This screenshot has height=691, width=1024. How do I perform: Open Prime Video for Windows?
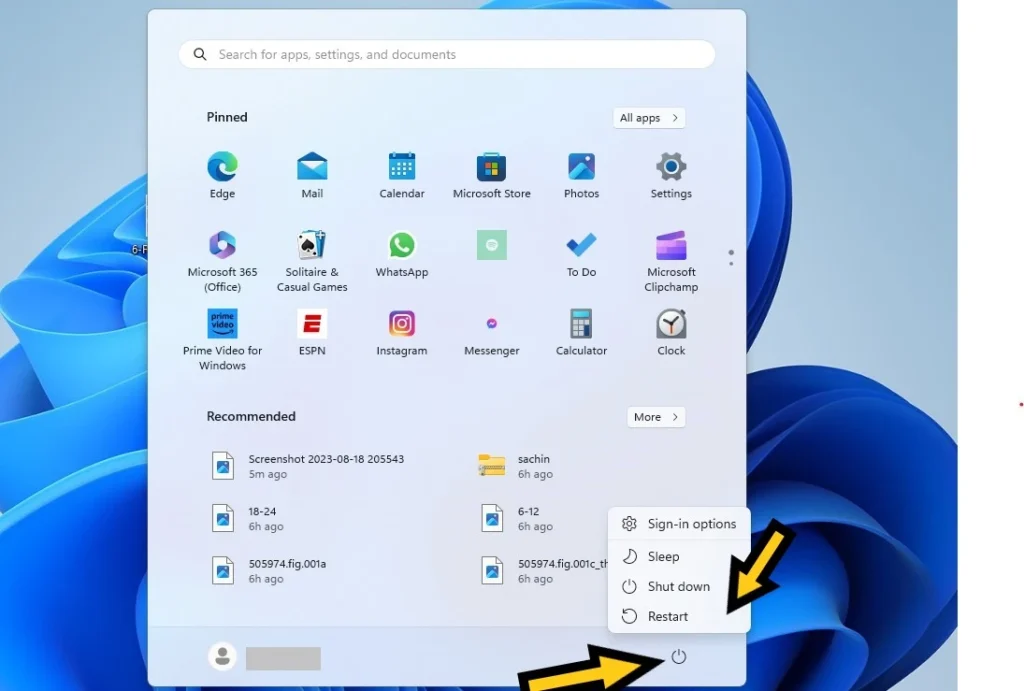222,340
